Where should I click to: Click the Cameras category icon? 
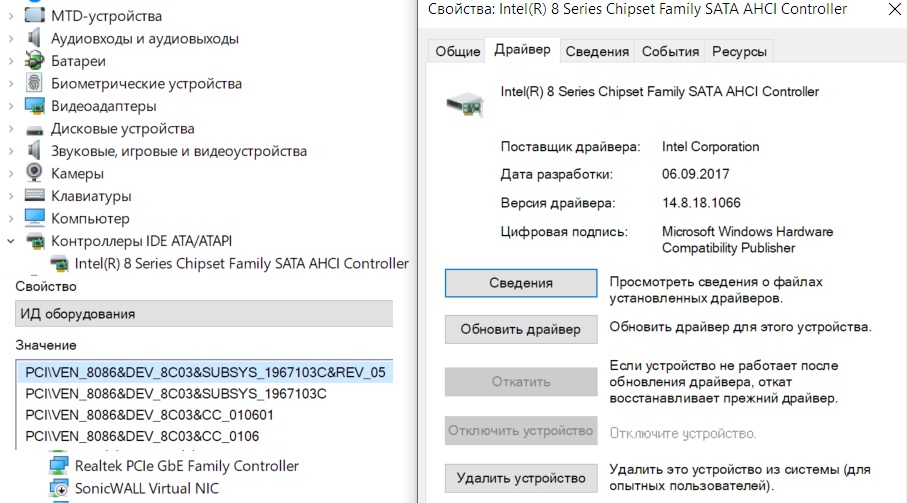click(35, 173)
